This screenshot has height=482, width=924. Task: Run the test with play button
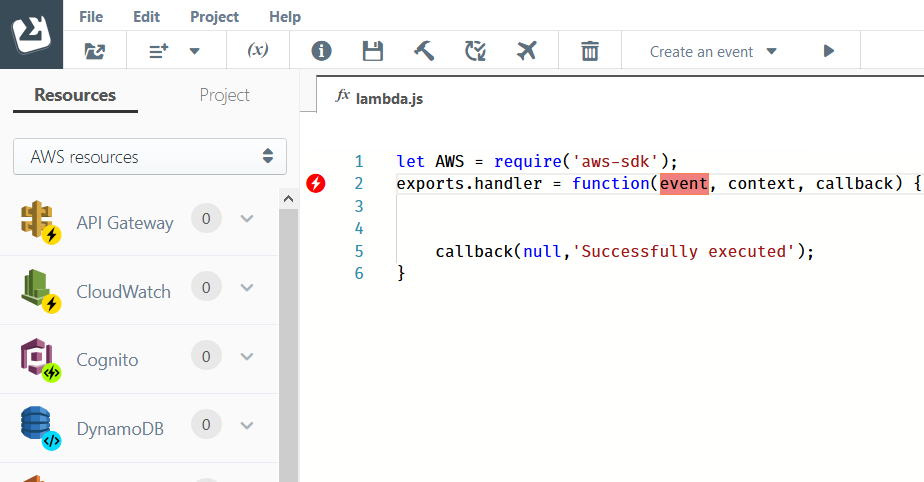(829, 51)
